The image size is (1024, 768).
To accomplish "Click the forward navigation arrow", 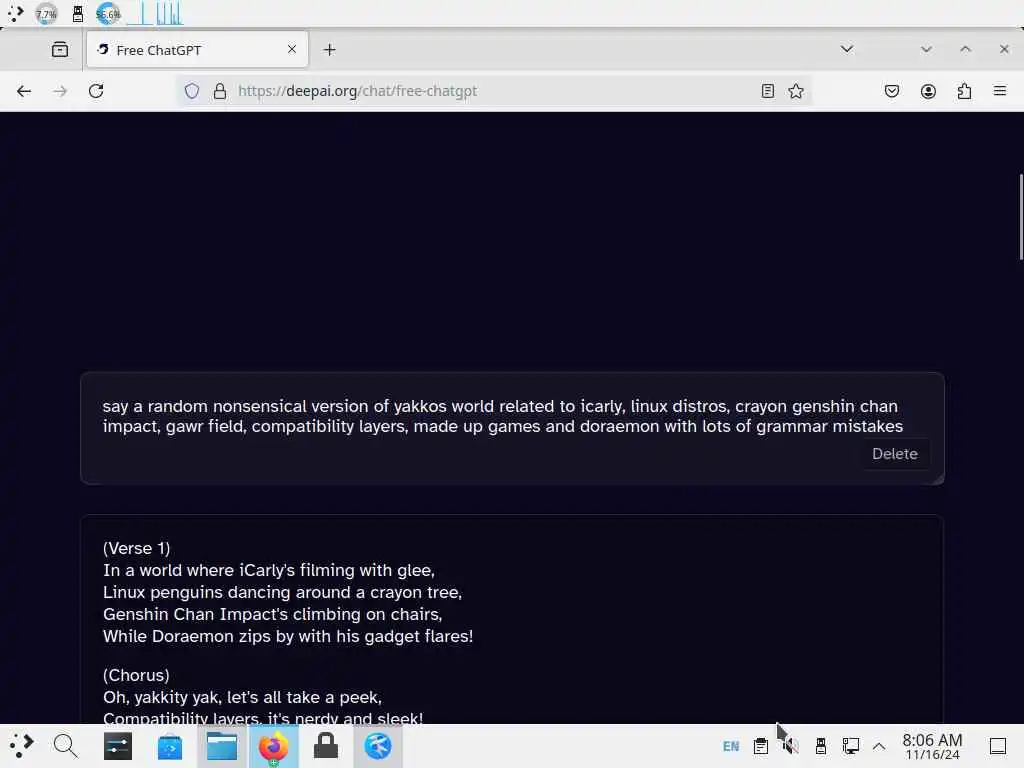I will click(60, 91).
